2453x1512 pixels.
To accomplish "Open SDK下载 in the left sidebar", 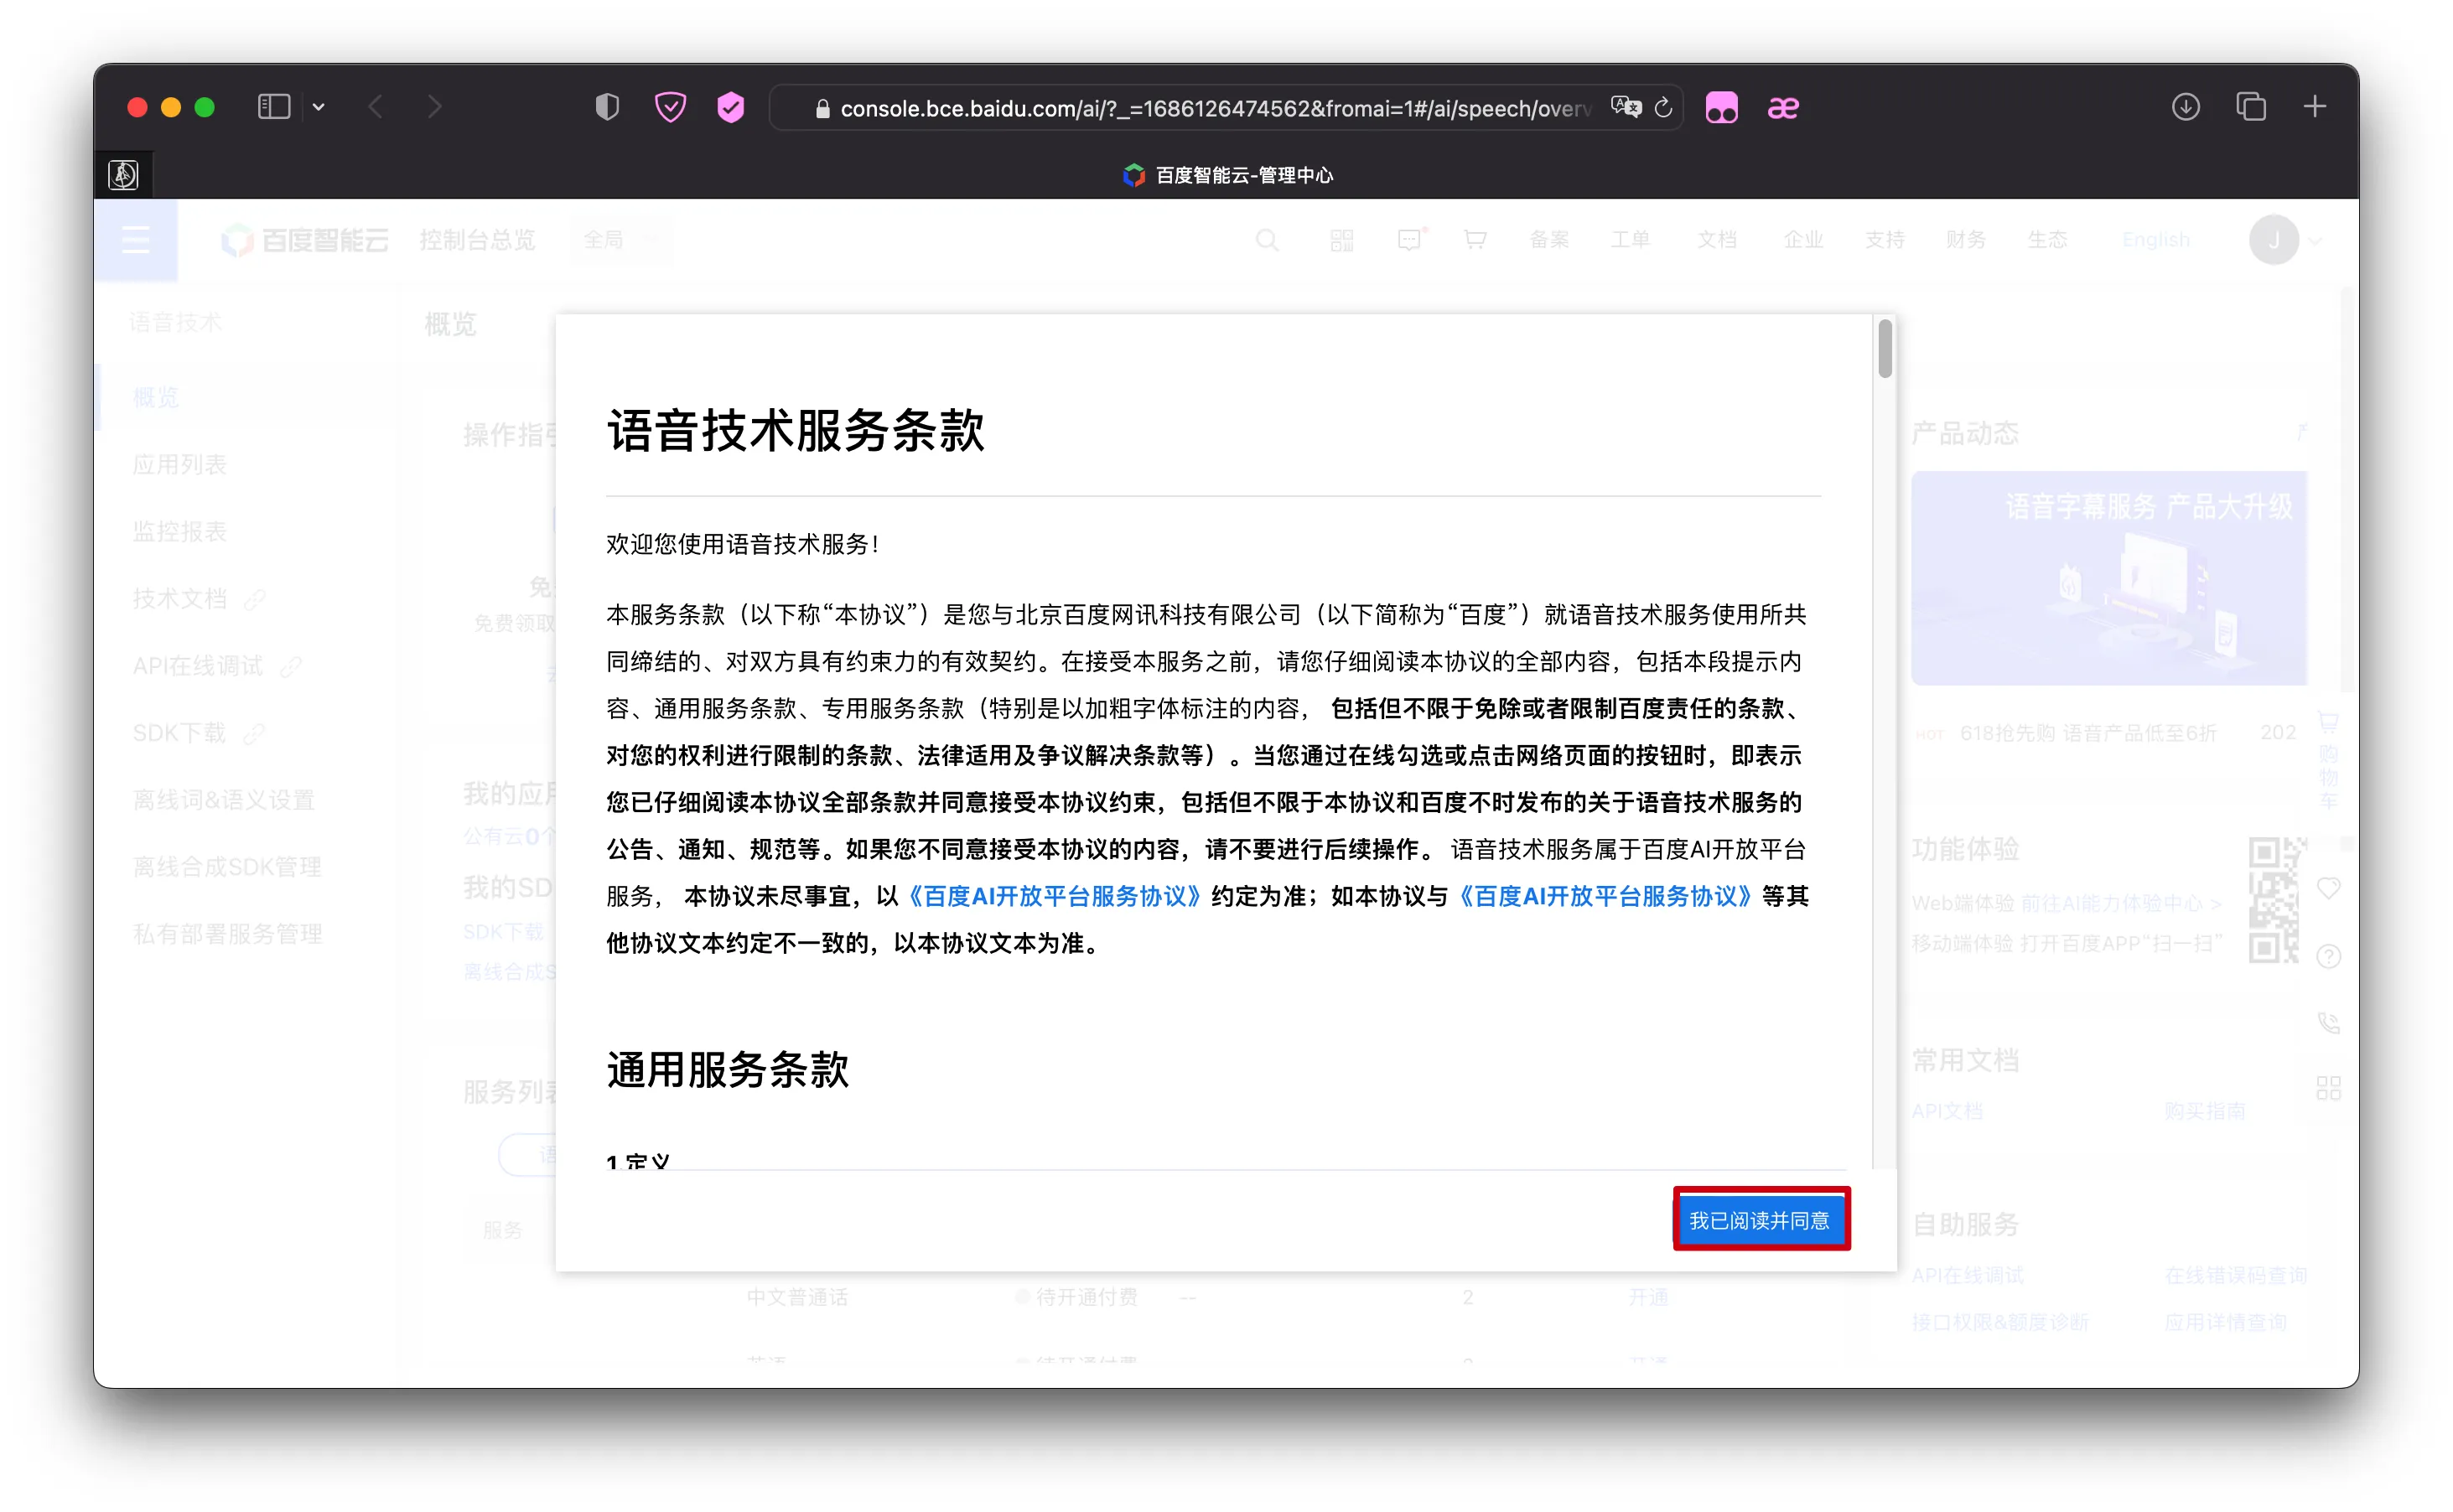I will coord(180,733).
